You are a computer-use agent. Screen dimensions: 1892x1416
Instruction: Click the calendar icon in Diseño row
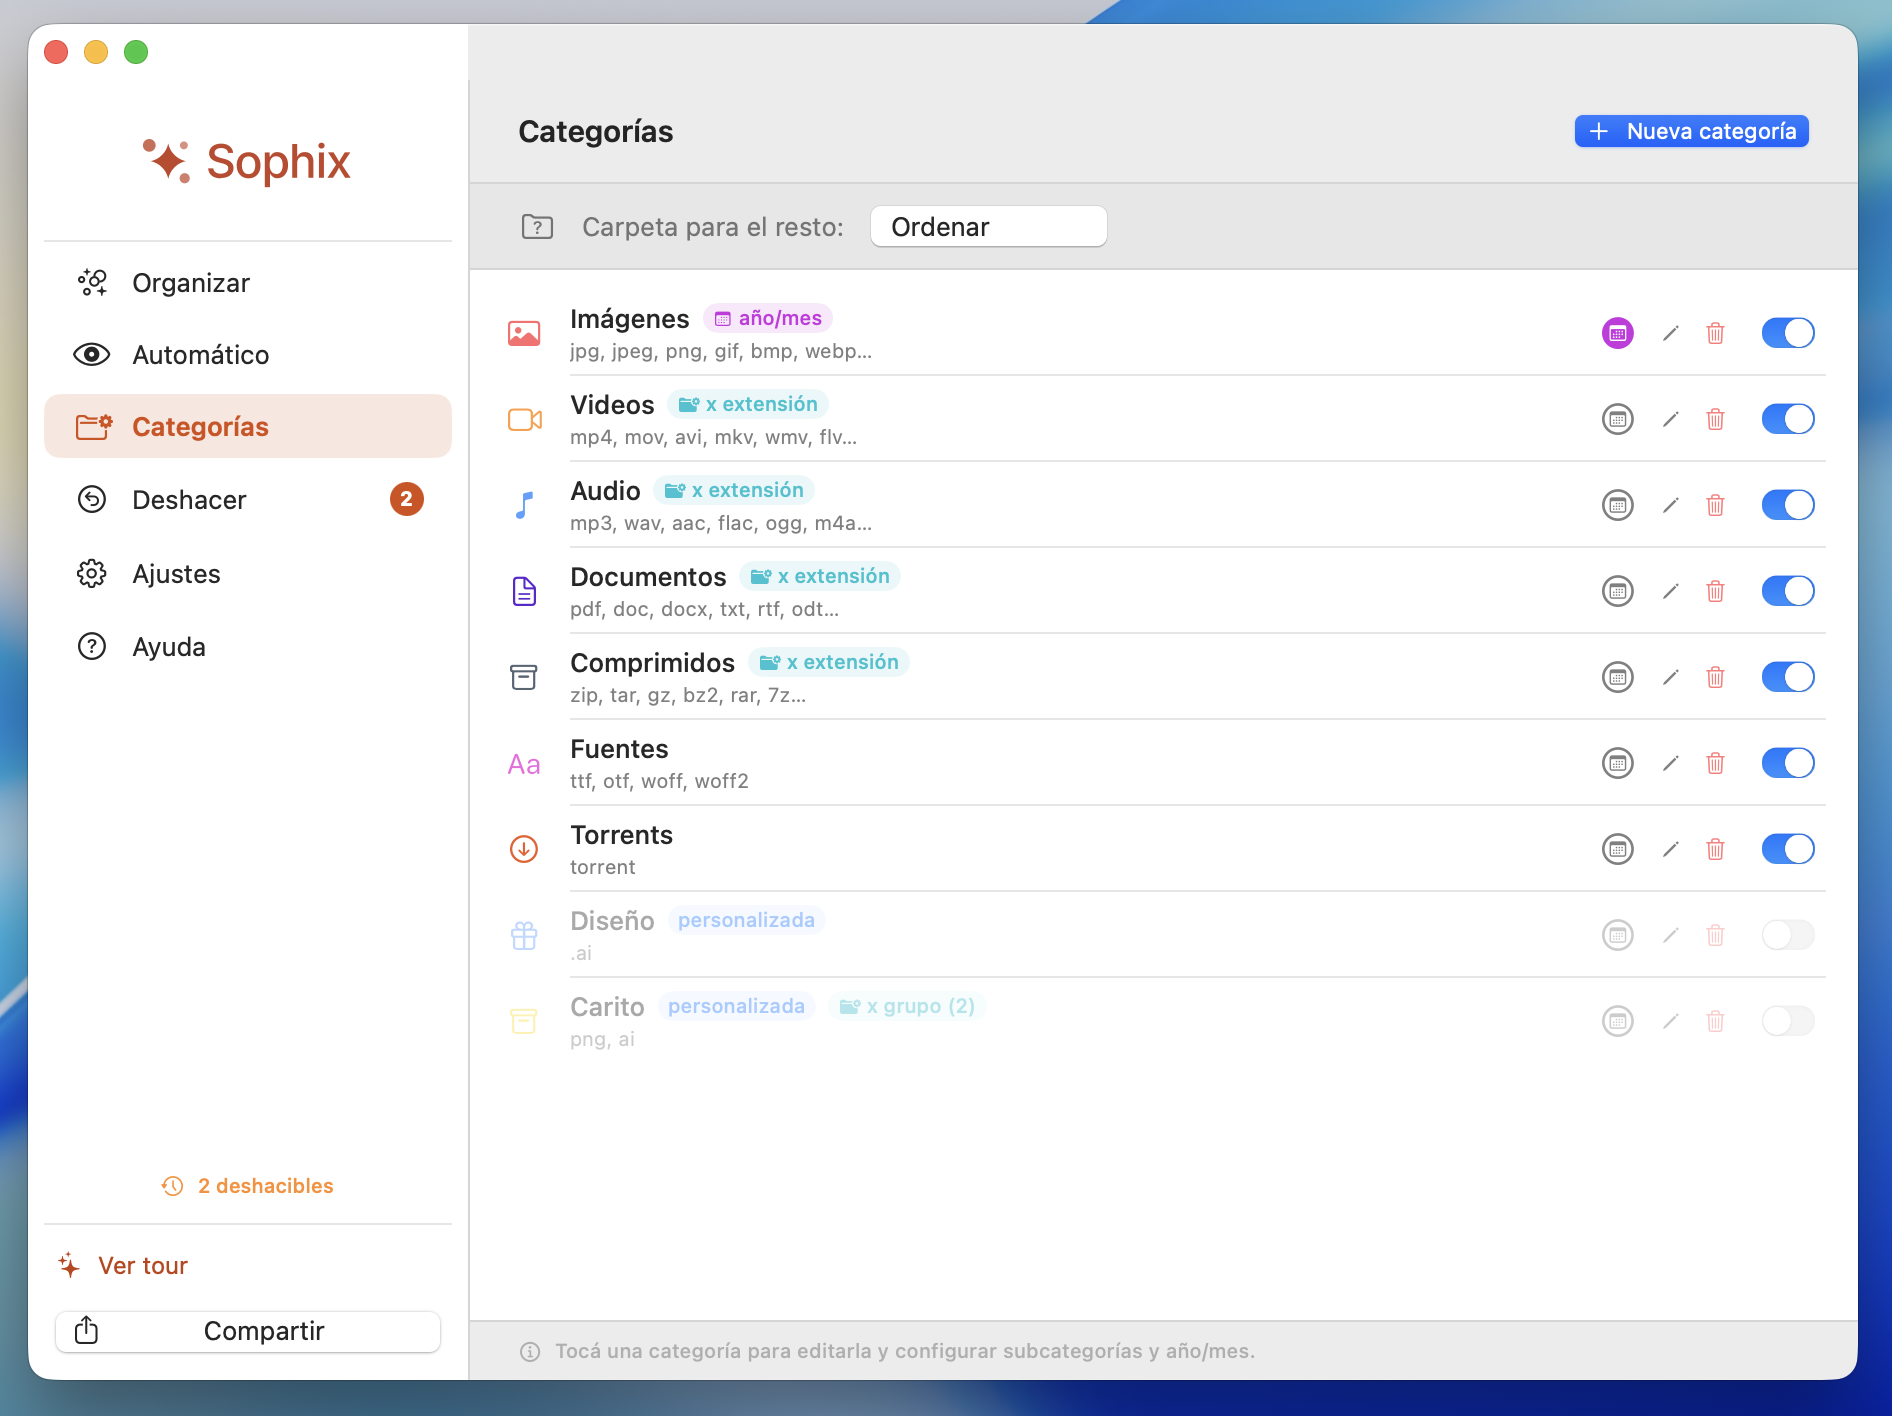pos(1617,935)
